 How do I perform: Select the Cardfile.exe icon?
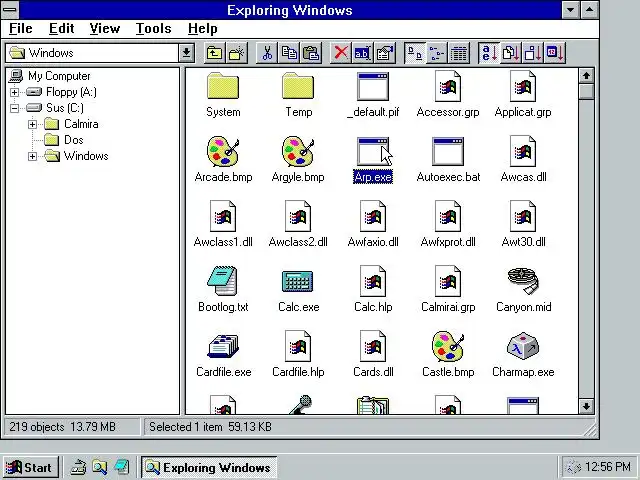[x=223, y=346]
